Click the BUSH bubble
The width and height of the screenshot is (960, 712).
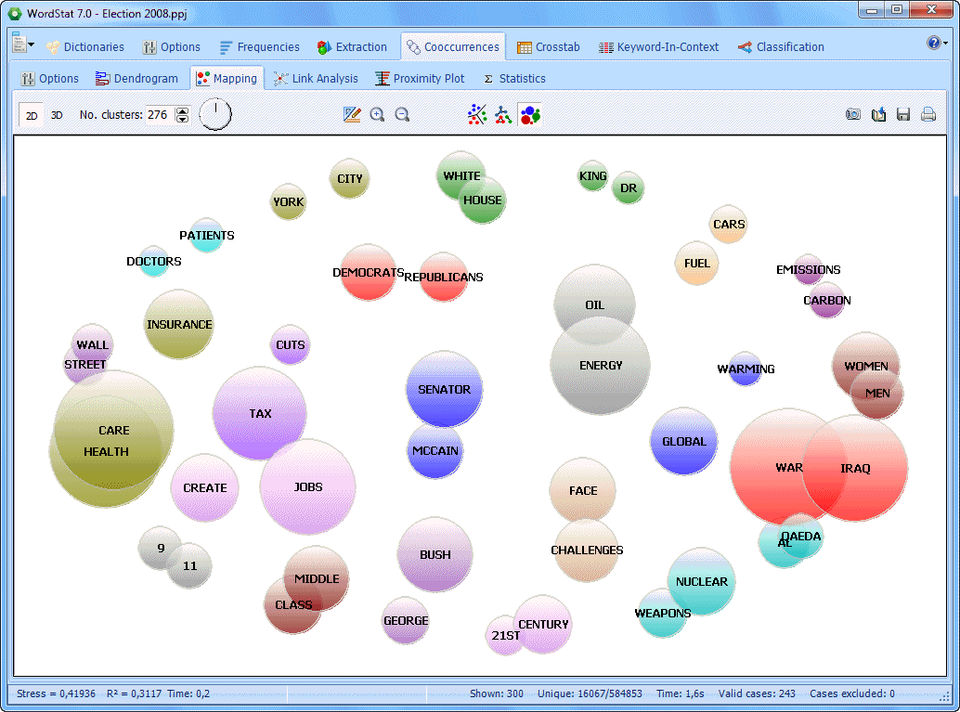(x=435, y=555)
